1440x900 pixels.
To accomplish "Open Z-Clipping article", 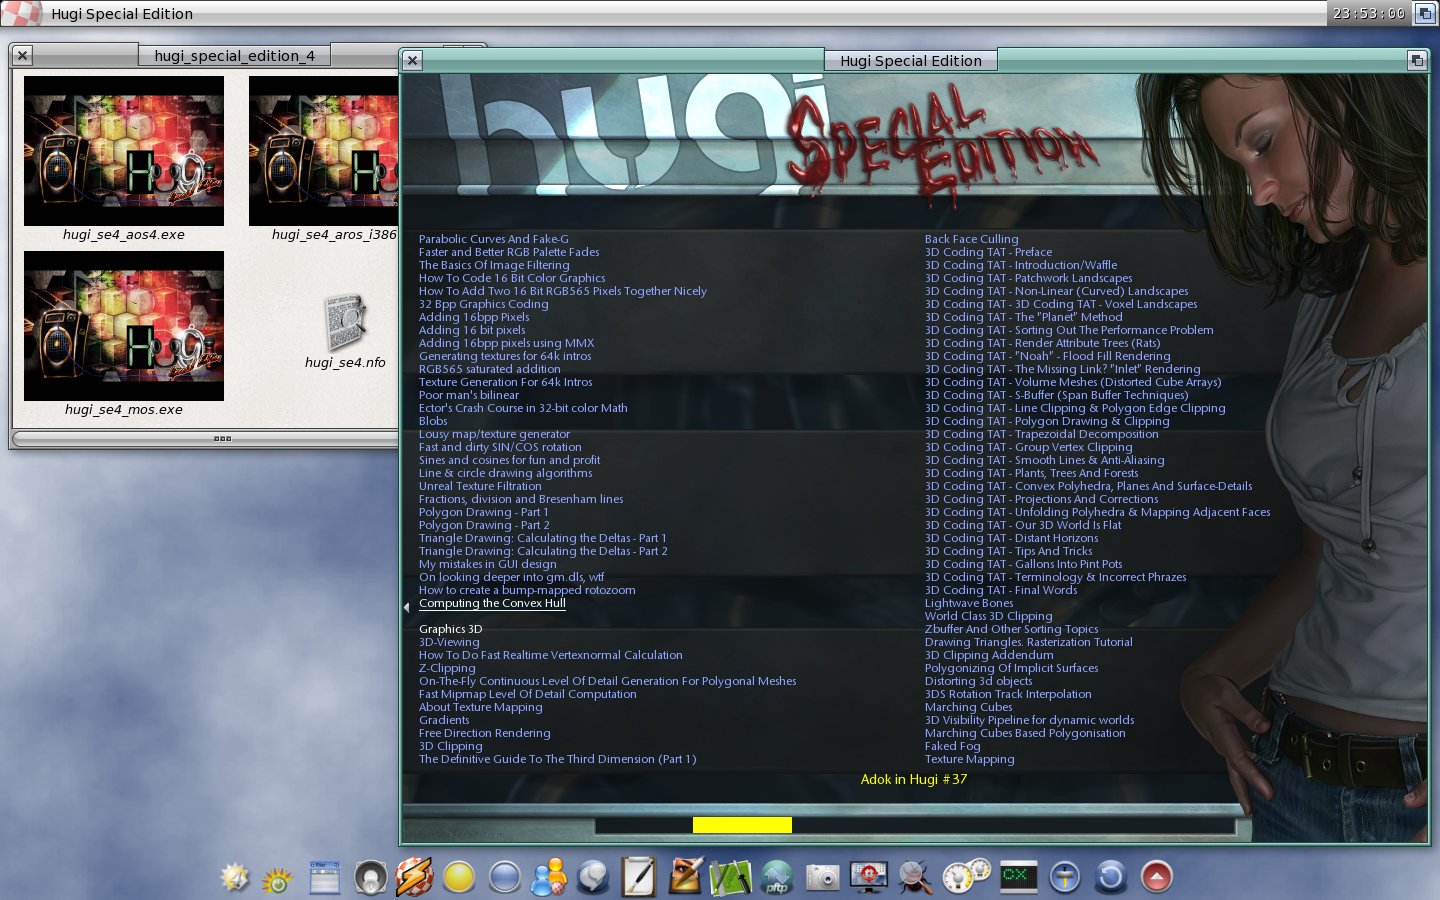I will click(447, 668).
